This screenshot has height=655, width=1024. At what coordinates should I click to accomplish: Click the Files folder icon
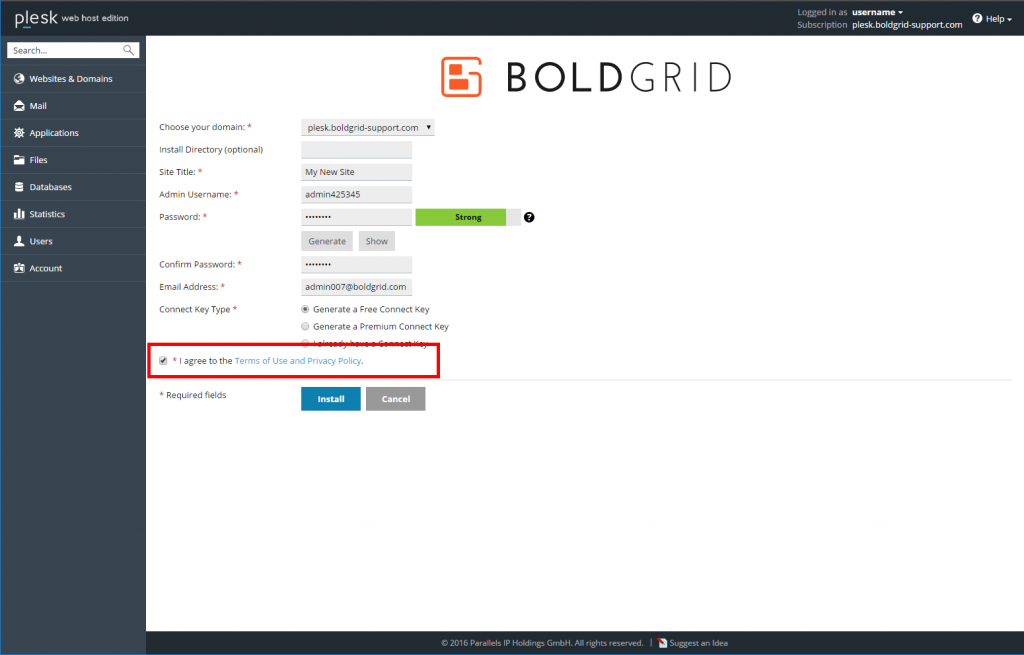point(19,160)
